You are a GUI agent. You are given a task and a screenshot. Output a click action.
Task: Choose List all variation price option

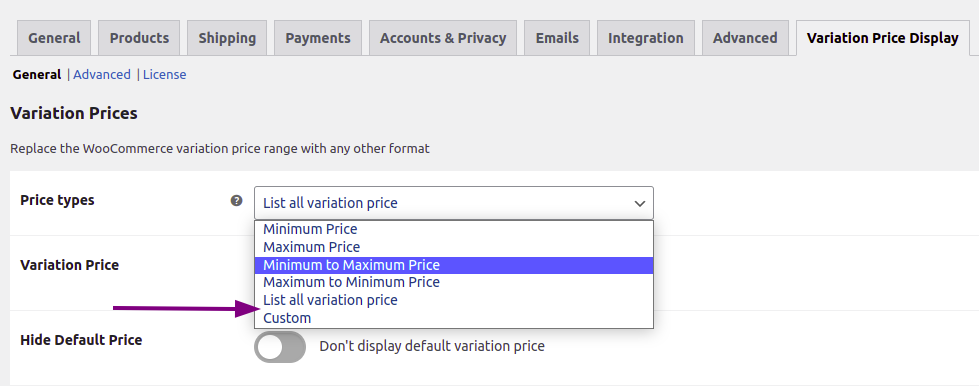point(454,300)
